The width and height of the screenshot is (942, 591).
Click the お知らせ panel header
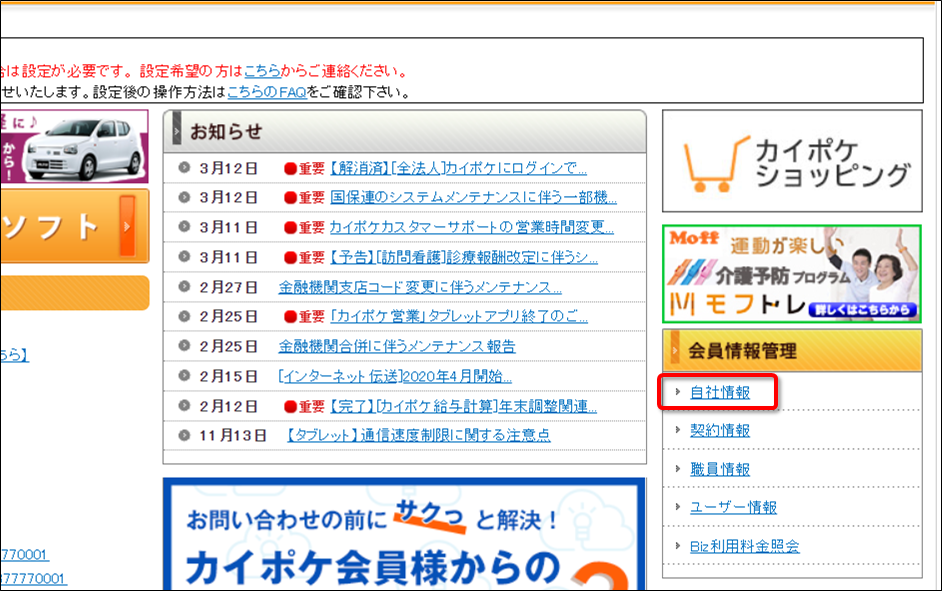click(x=404, y=132)
